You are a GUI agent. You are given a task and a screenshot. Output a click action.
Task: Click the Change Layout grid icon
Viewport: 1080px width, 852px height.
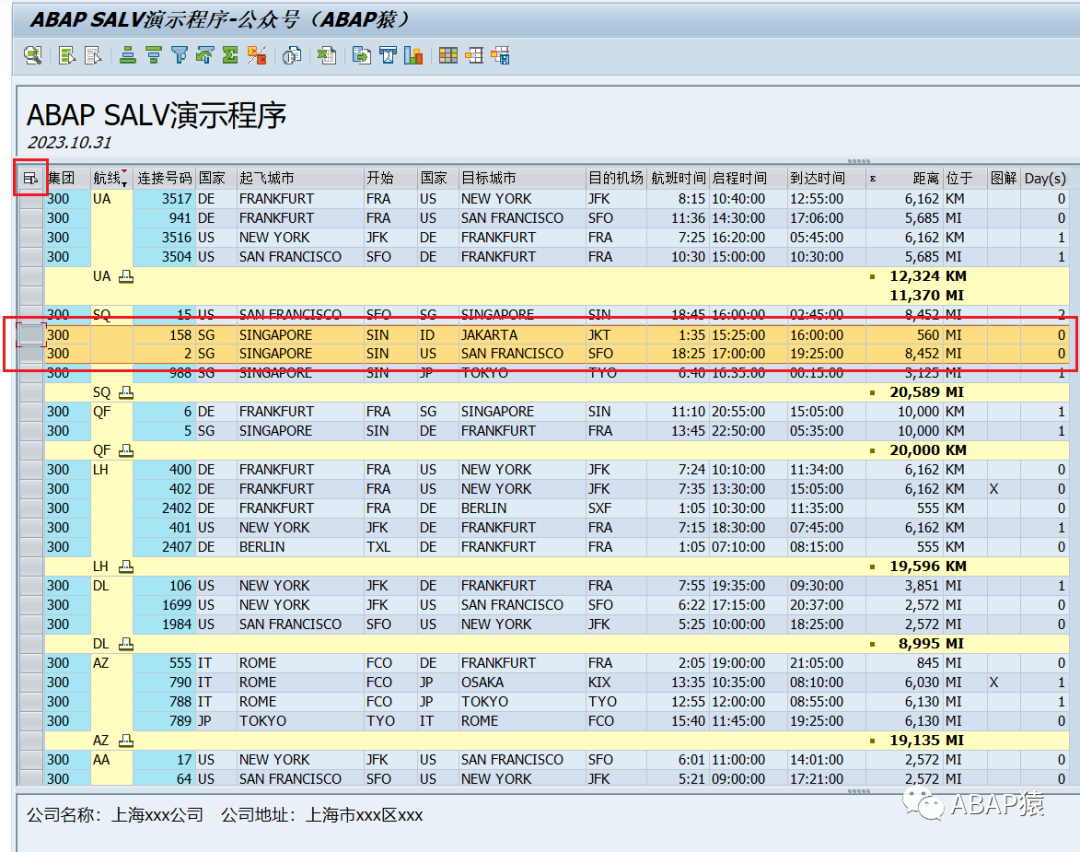[x=448, y=56]
